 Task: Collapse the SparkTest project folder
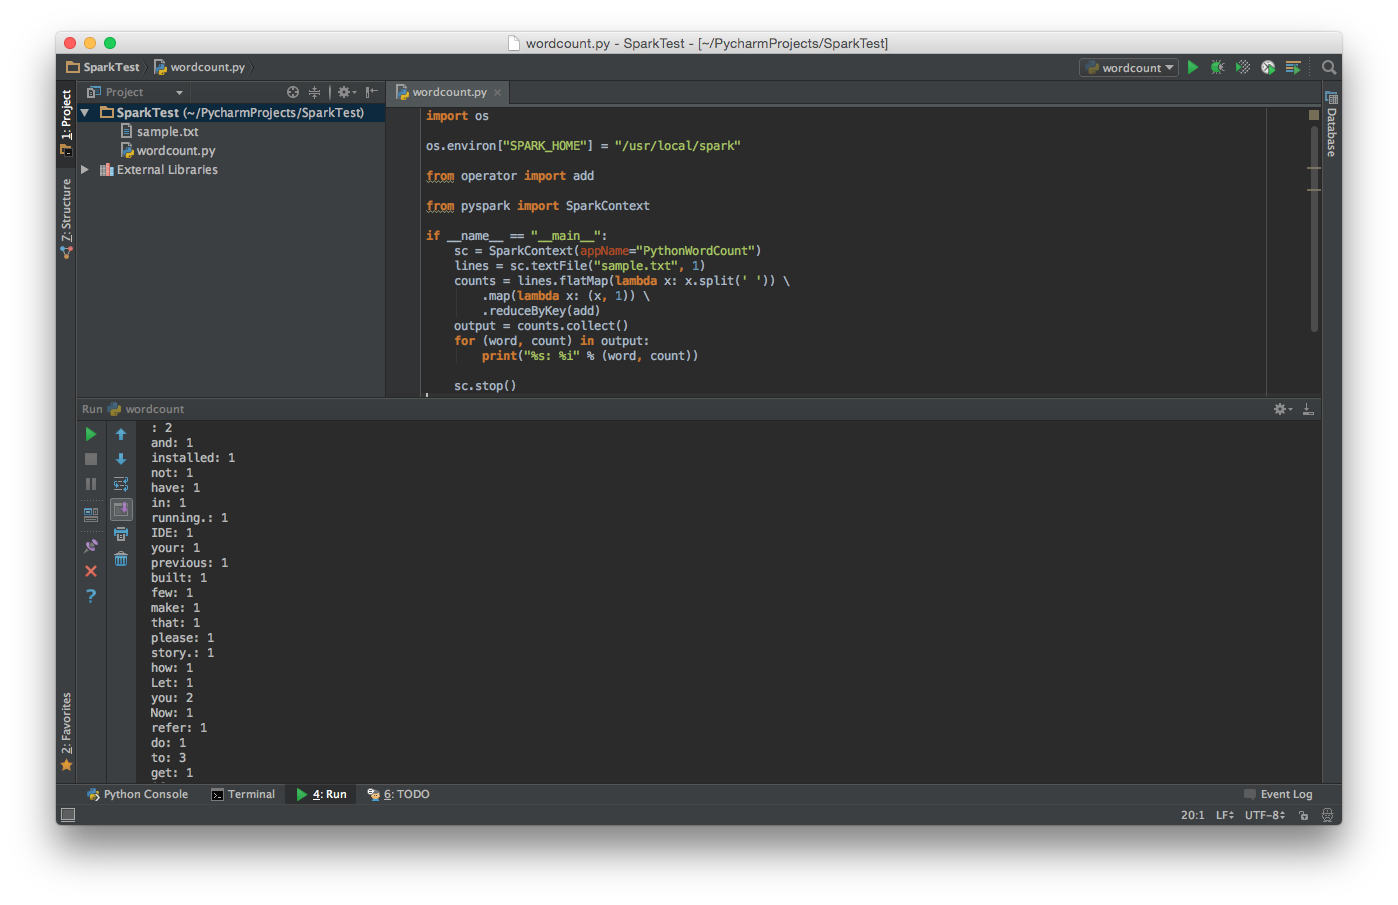85,113
